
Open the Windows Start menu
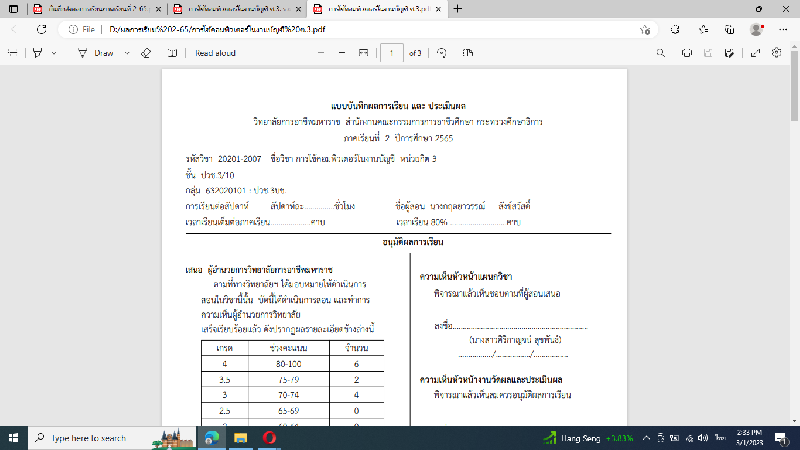[x=14, y=438]
